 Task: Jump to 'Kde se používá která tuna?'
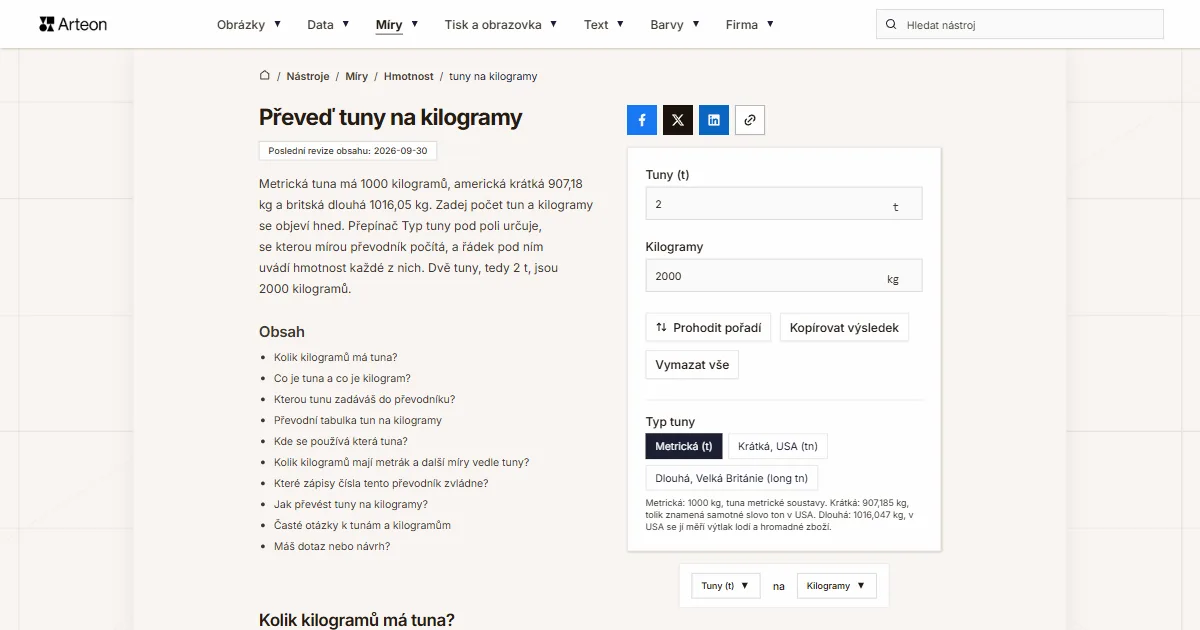pyautogui.click(x=341, y=441)
